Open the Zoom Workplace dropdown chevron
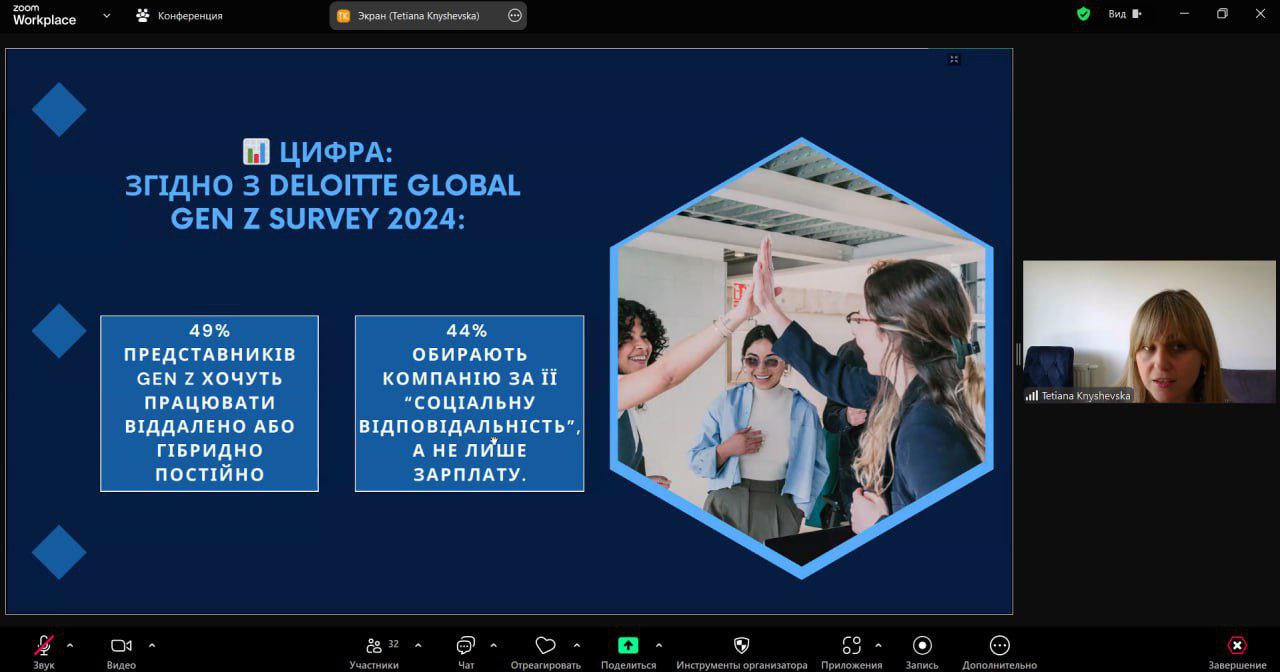The image size is (1280, 672). 107,15
